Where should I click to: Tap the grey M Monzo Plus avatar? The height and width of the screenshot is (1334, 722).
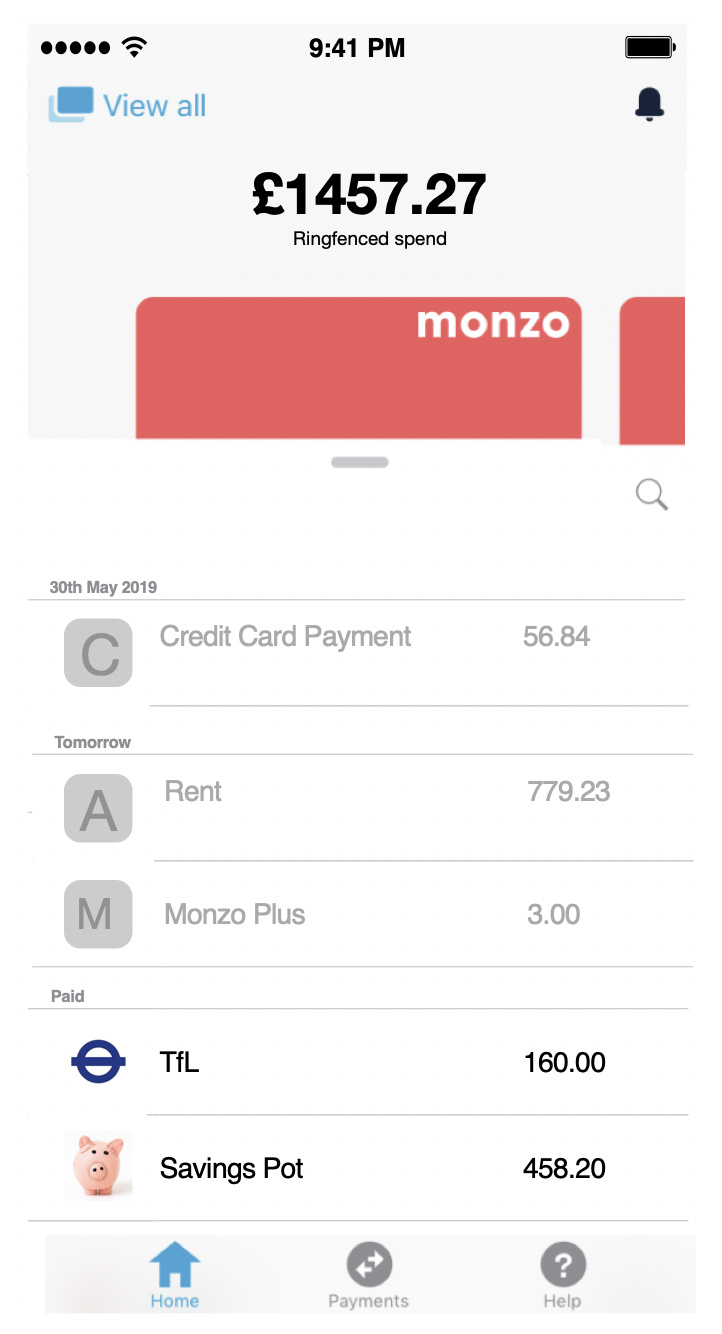[98, 914]
